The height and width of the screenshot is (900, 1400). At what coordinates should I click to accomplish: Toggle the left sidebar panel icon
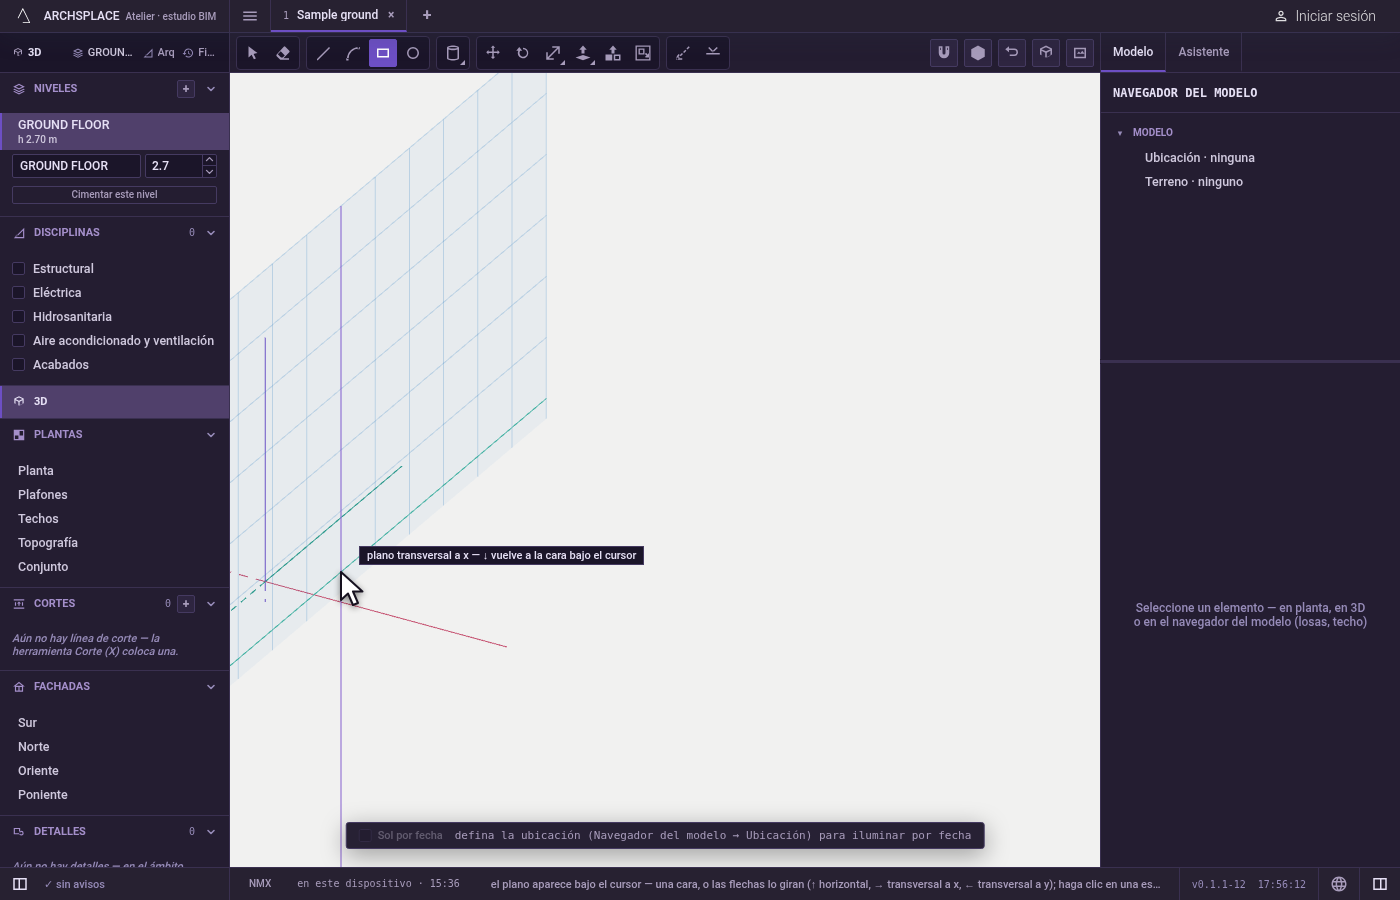point(20,884)
